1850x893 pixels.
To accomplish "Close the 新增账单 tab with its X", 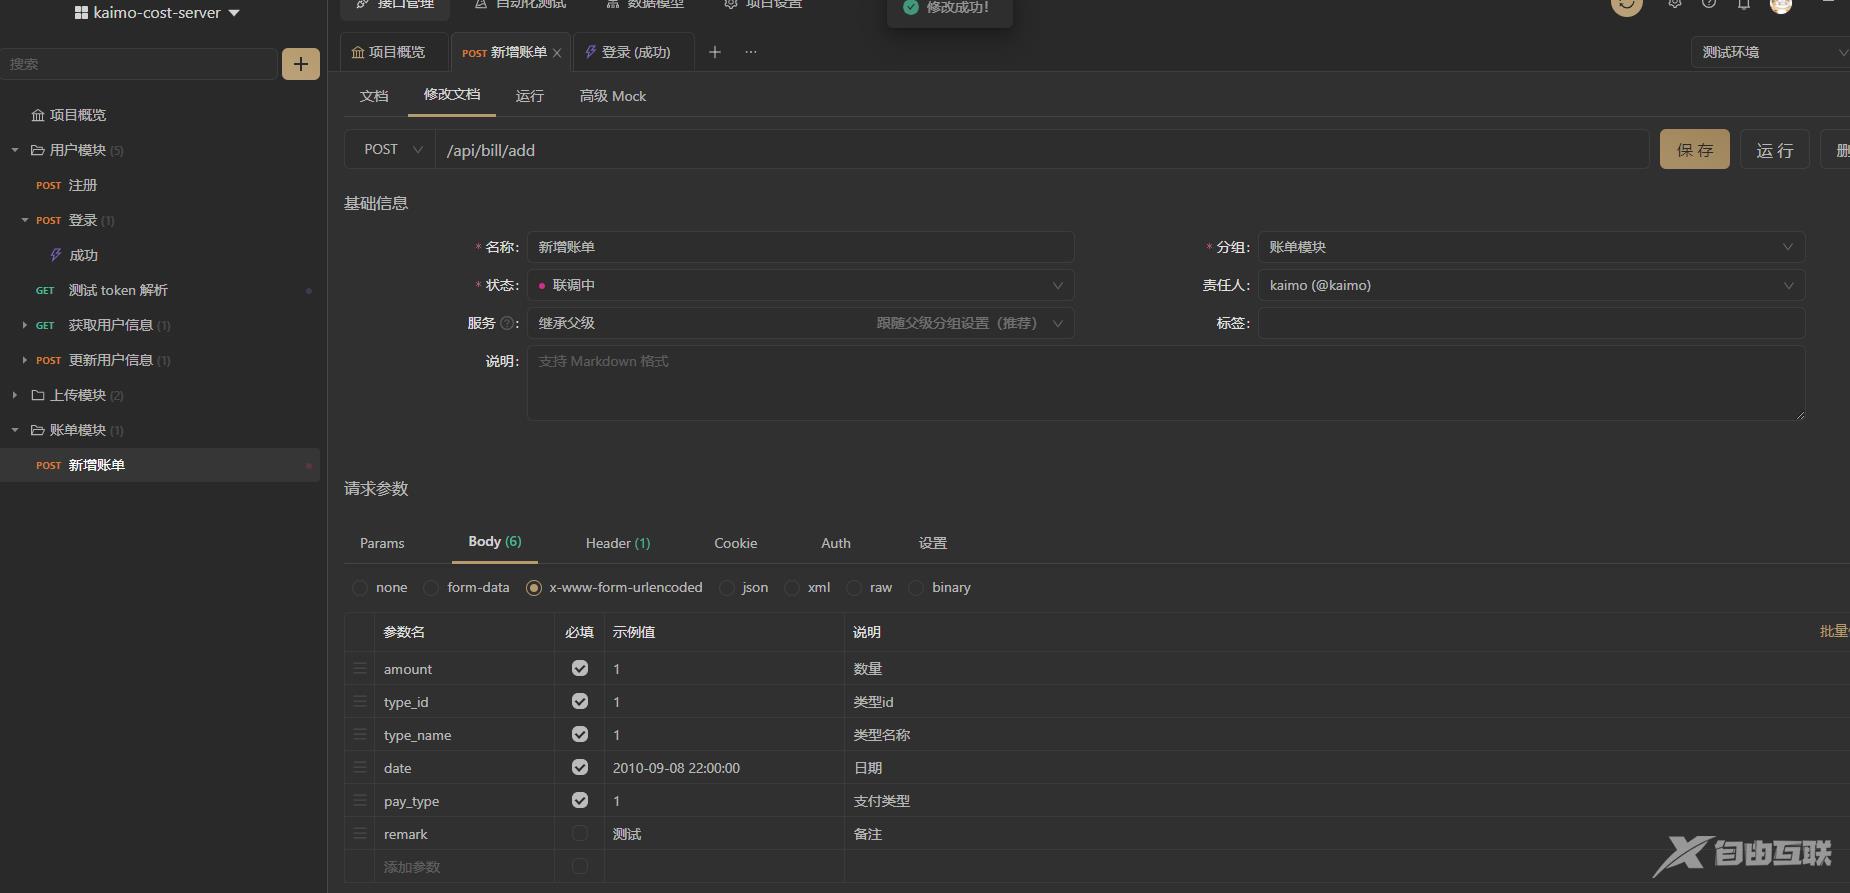I will point(557,53).
